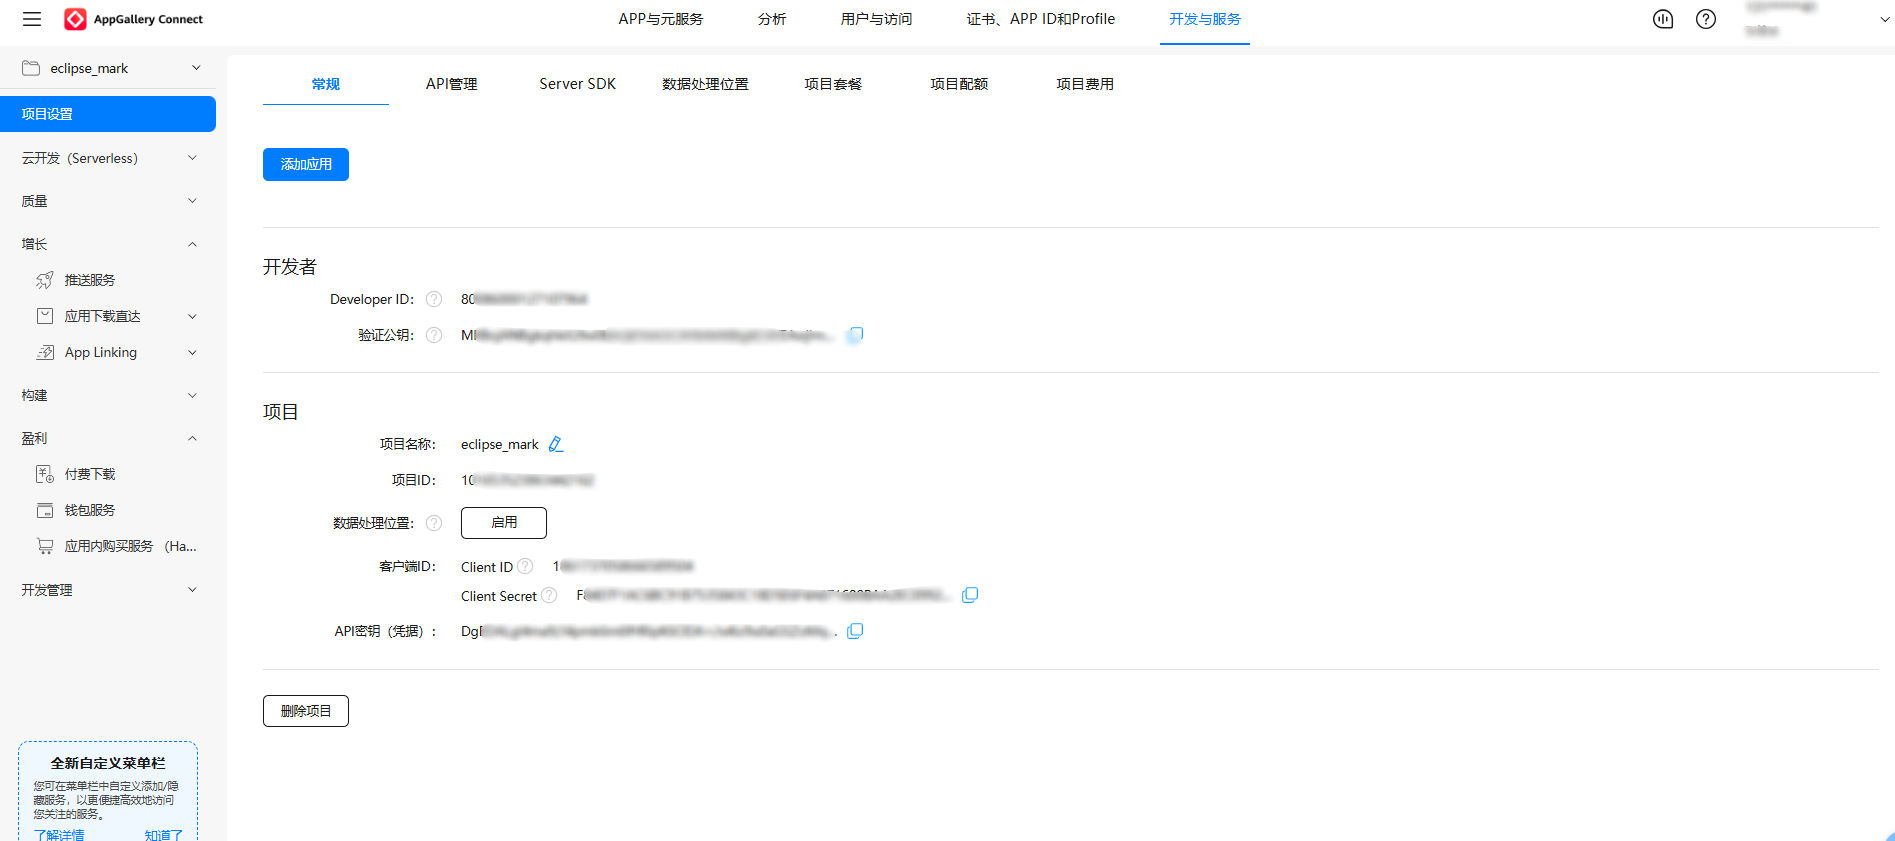Viewport: 1895px width, 841px height.
Task: Click the wallet service icon
Action: click(45, 510)
